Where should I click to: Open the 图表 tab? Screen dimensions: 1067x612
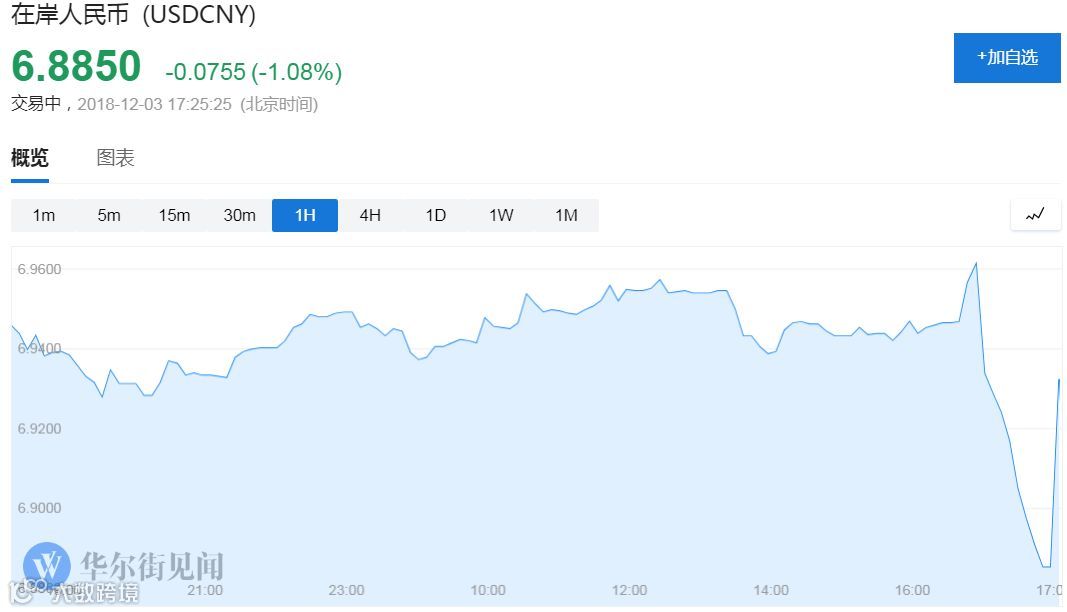coord(115,158)
